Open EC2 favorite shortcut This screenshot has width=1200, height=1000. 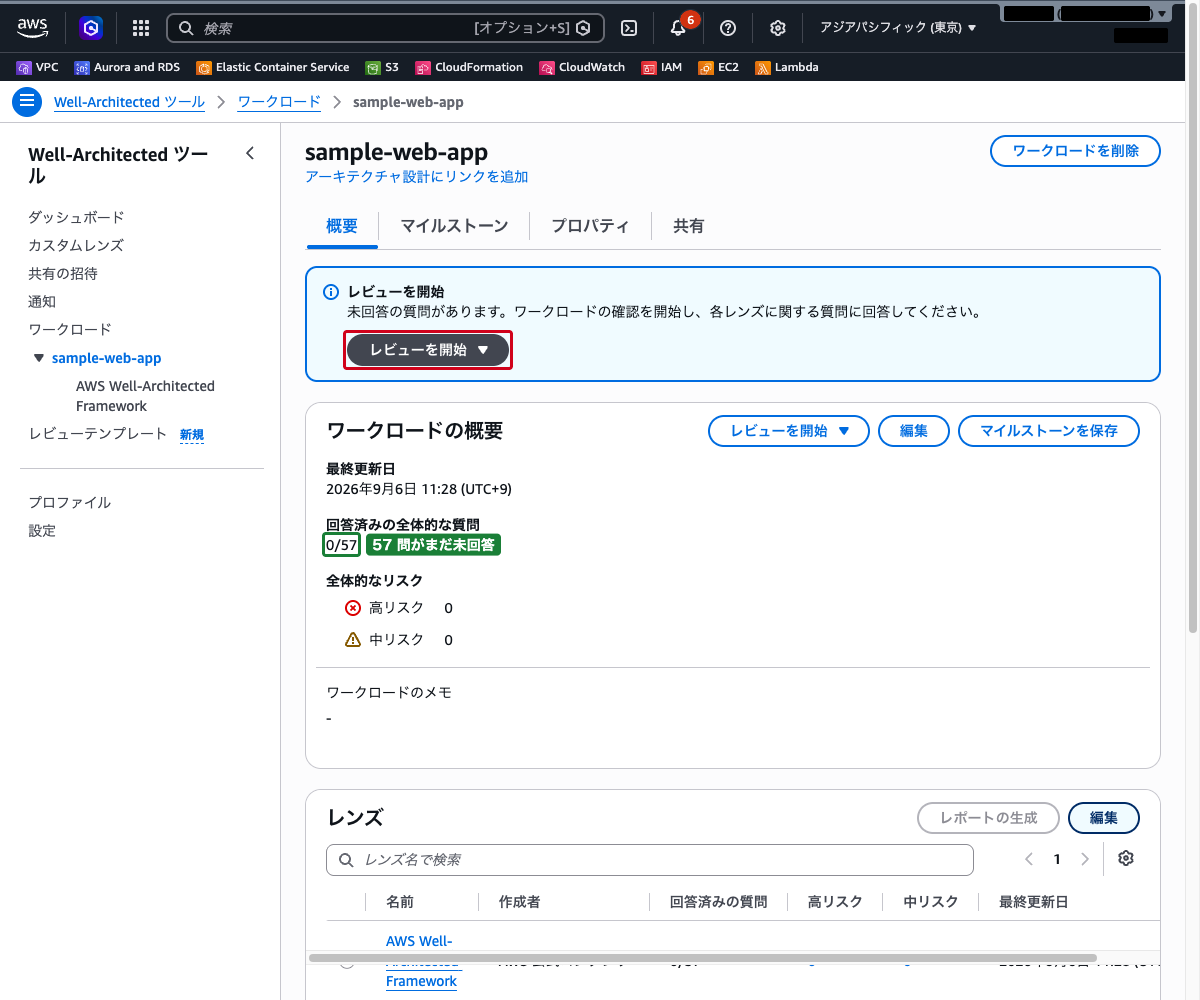[719, 67]
